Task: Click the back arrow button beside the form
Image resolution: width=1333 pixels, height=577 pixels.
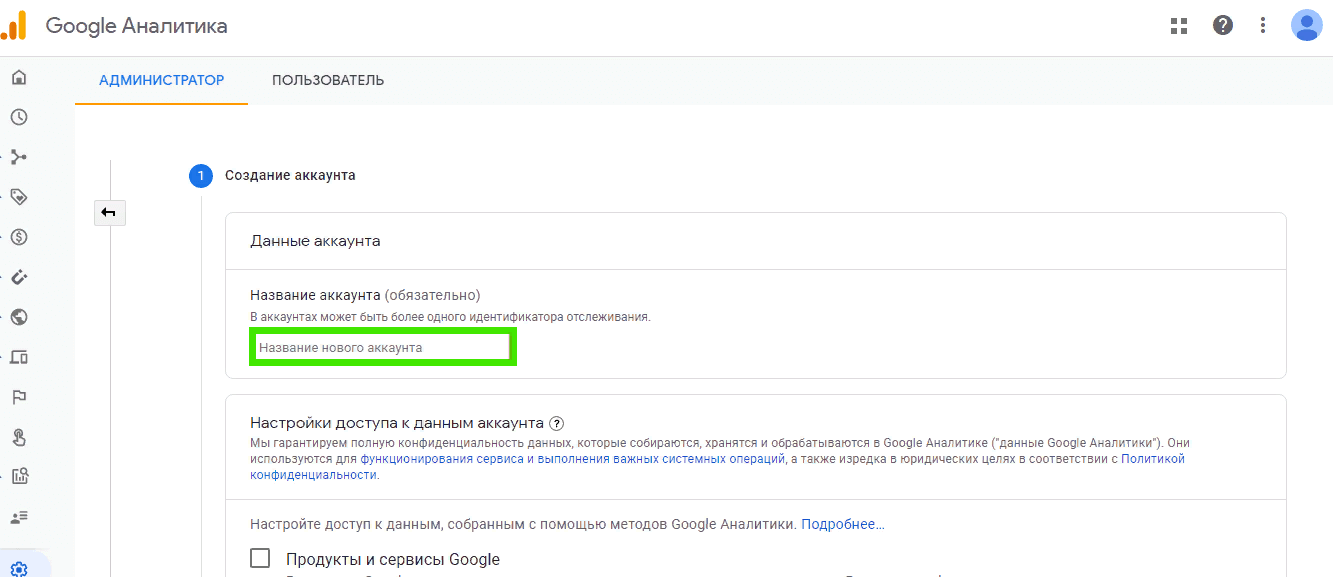Action: 109,212
